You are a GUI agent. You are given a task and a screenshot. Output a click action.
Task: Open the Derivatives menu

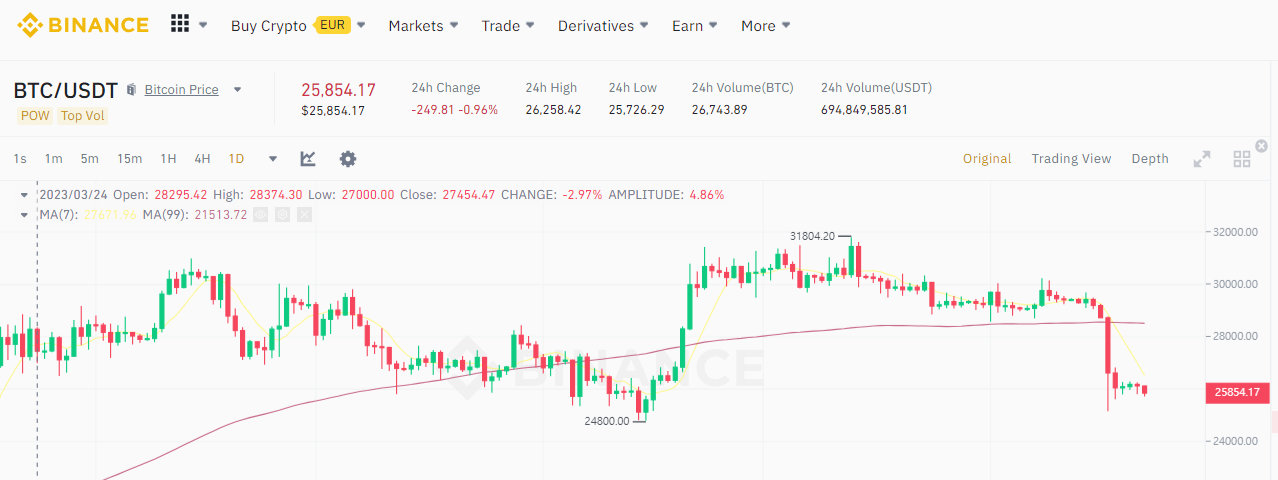coord(603,25)
